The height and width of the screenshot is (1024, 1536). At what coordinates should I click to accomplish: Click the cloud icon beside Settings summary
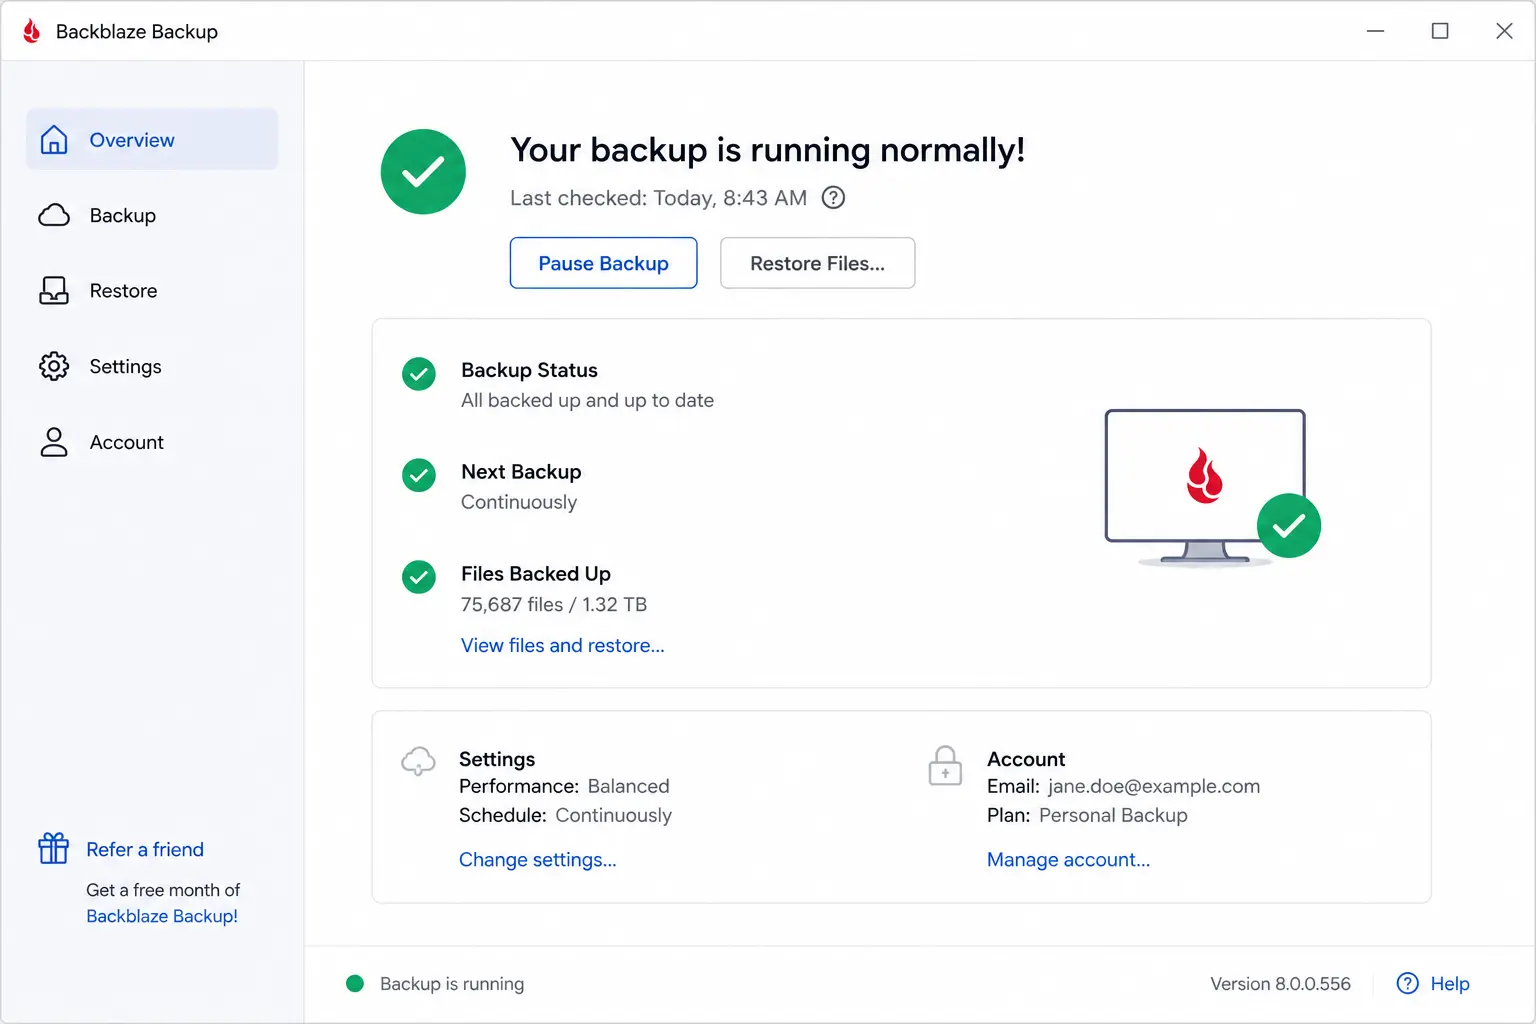418,761
